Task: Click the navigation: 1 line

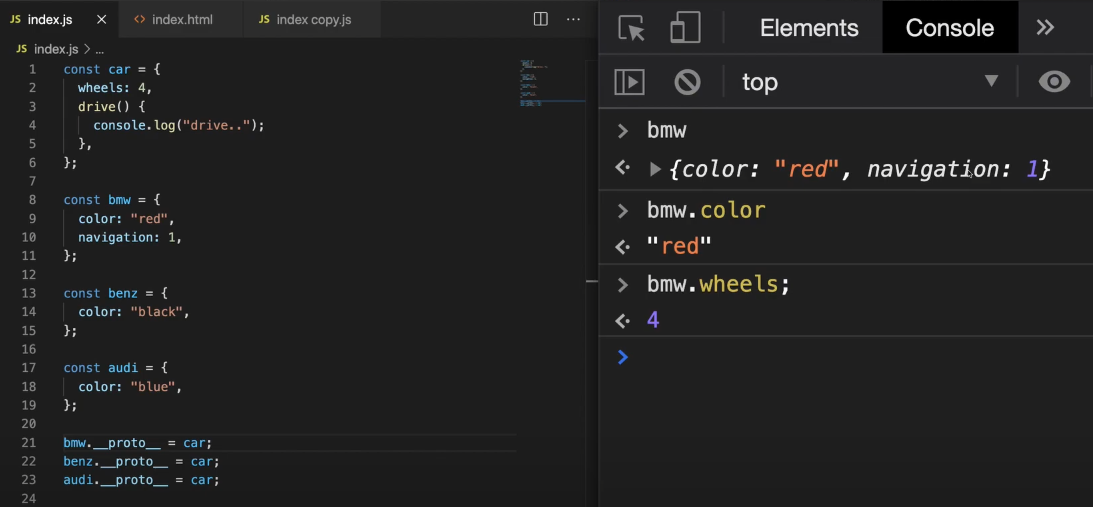Action: pyautogui.click(x=130, y=237)
